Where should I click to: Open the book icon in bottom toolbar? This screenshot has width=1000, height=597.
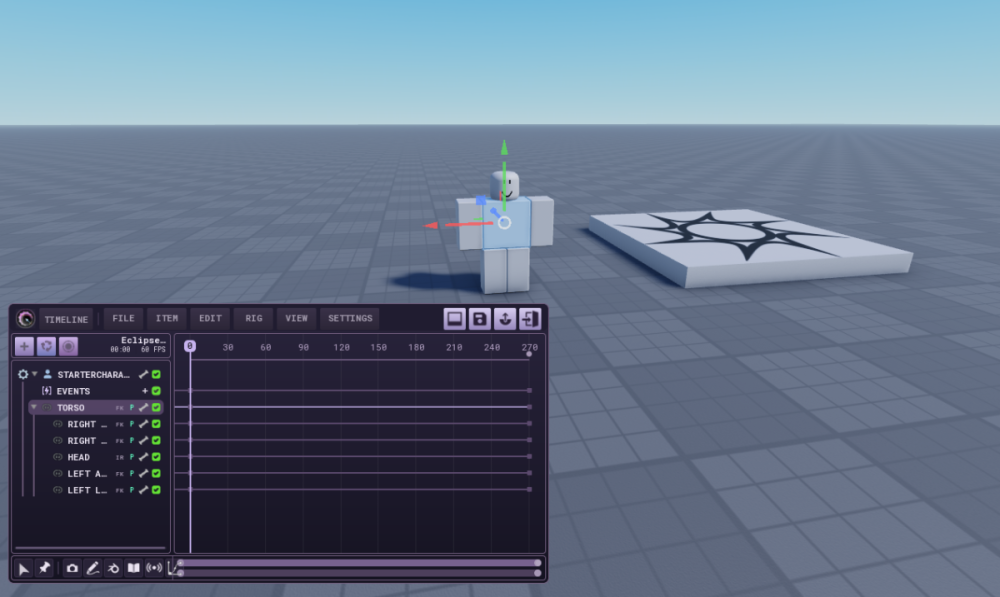pos(133,568)
